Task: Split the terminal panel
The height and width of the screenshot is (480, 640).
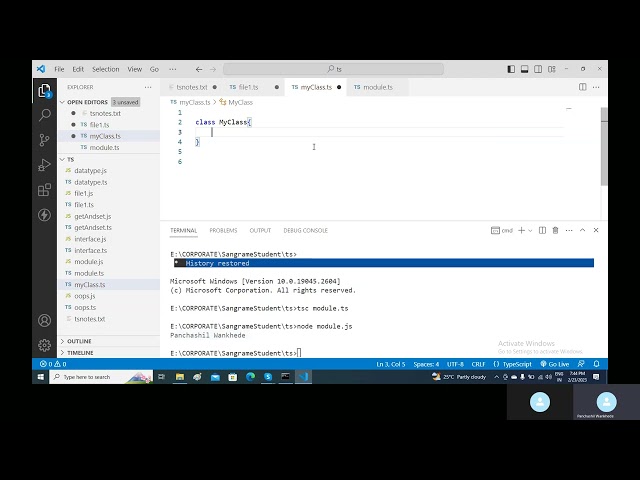Action: [542, 230]
